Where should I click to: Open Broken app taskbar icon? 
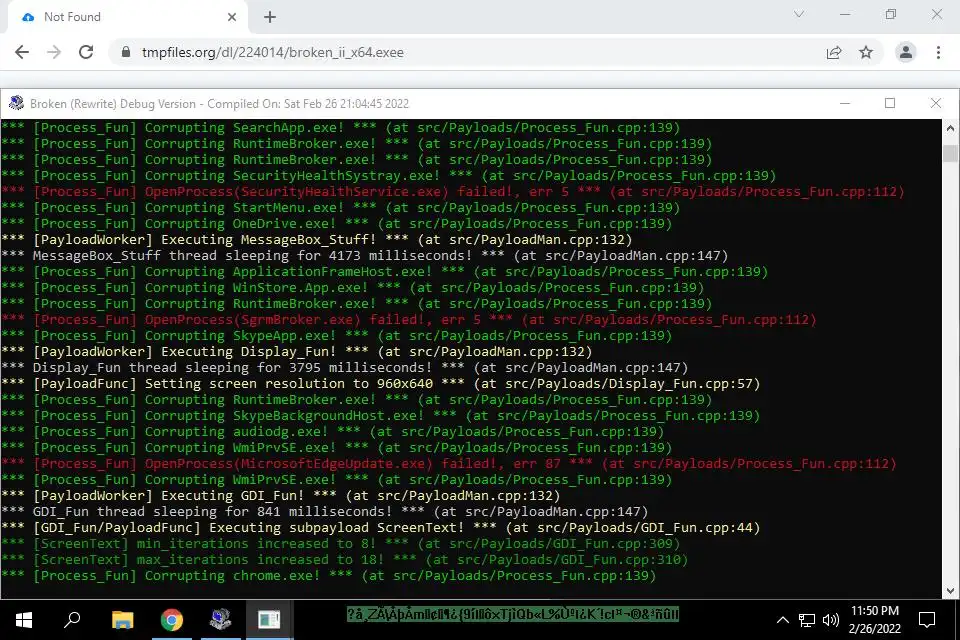tap(220, 620)
